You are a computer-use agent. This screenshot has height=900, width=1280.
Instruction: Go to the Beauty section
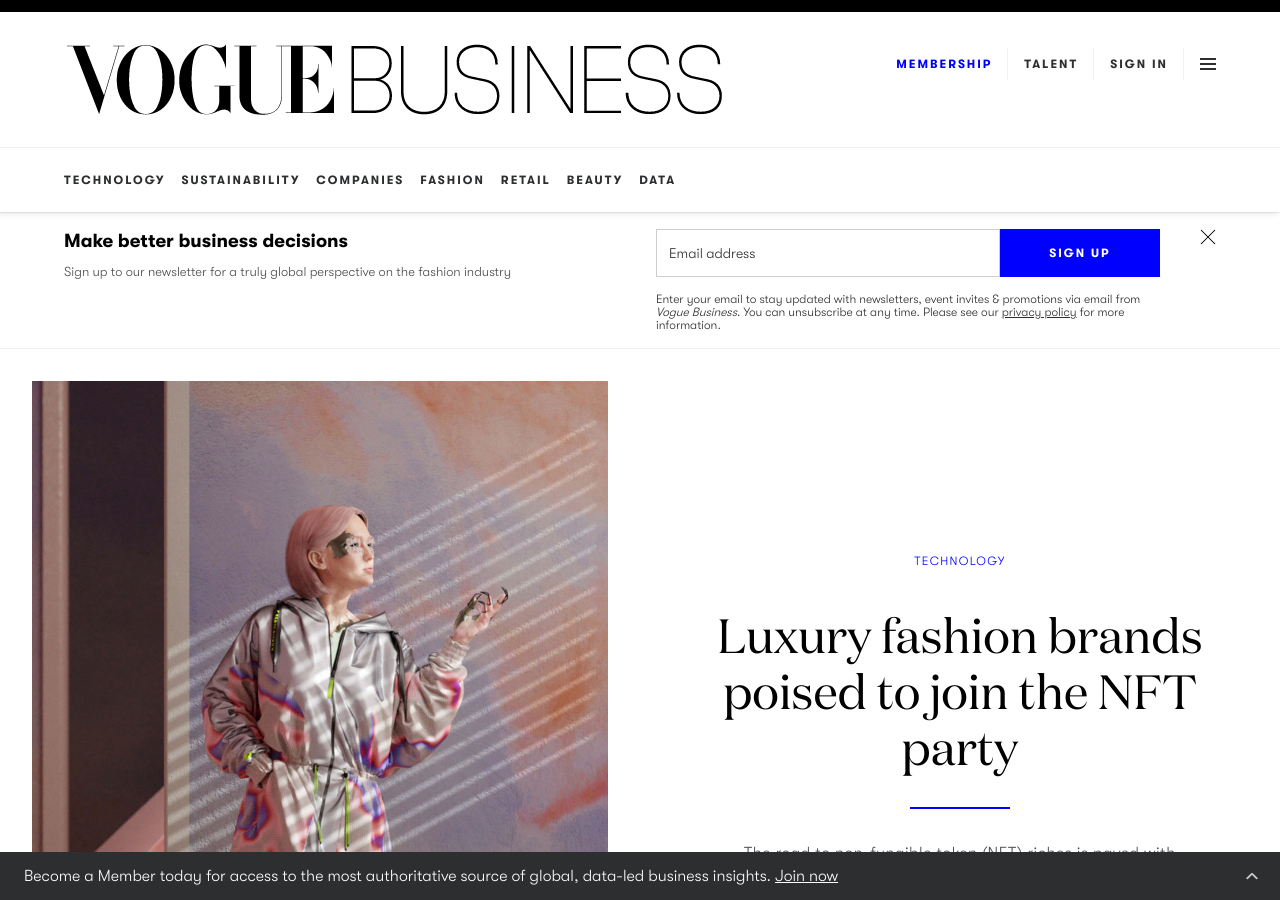(x=595, y=180)
